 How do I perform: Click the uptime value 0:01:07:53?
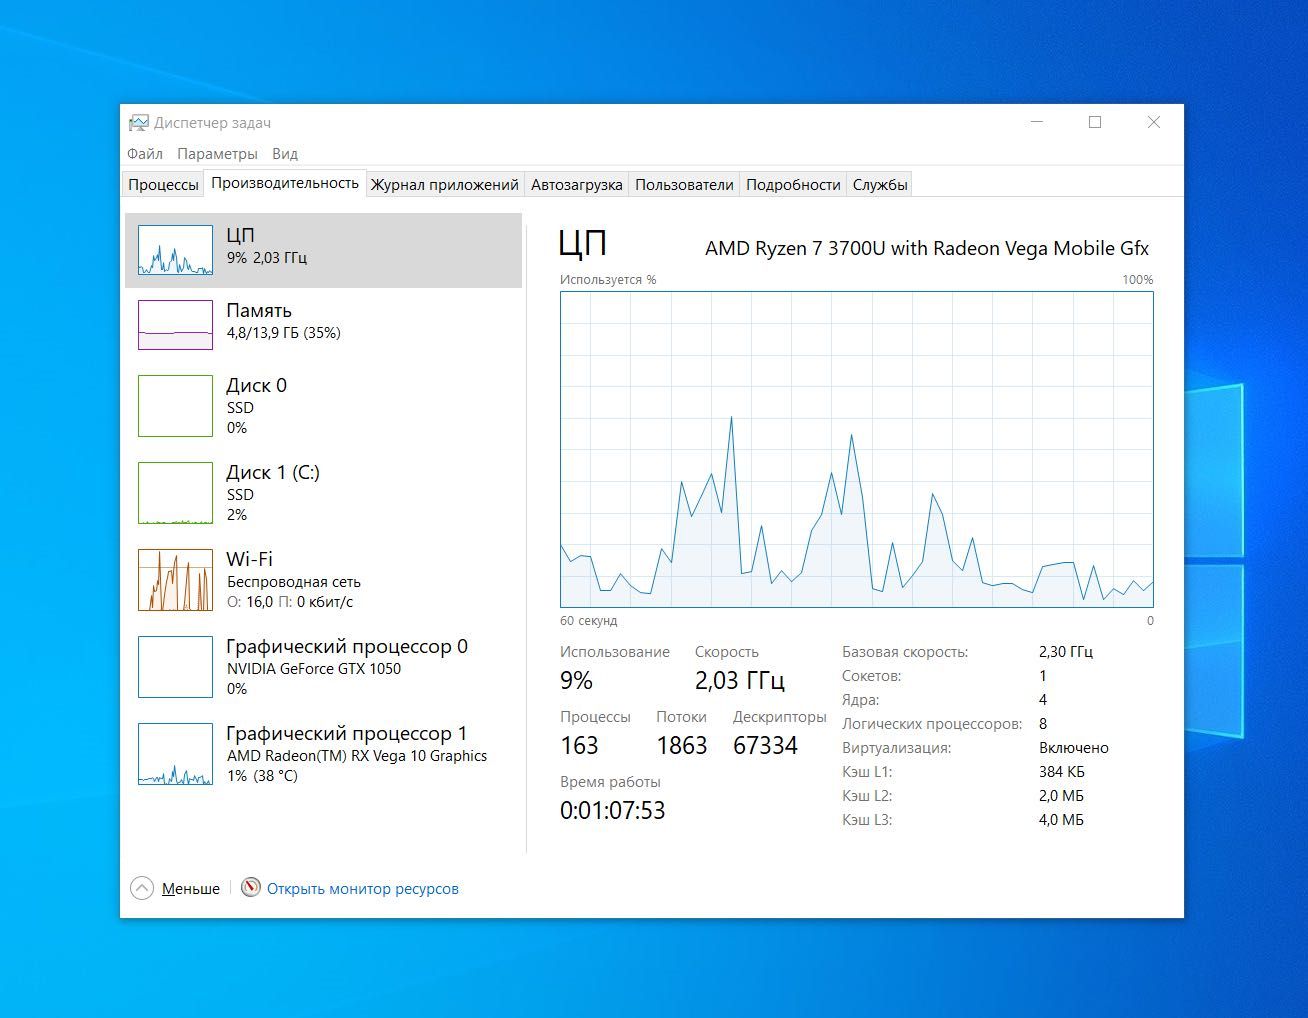coord(613,810)
